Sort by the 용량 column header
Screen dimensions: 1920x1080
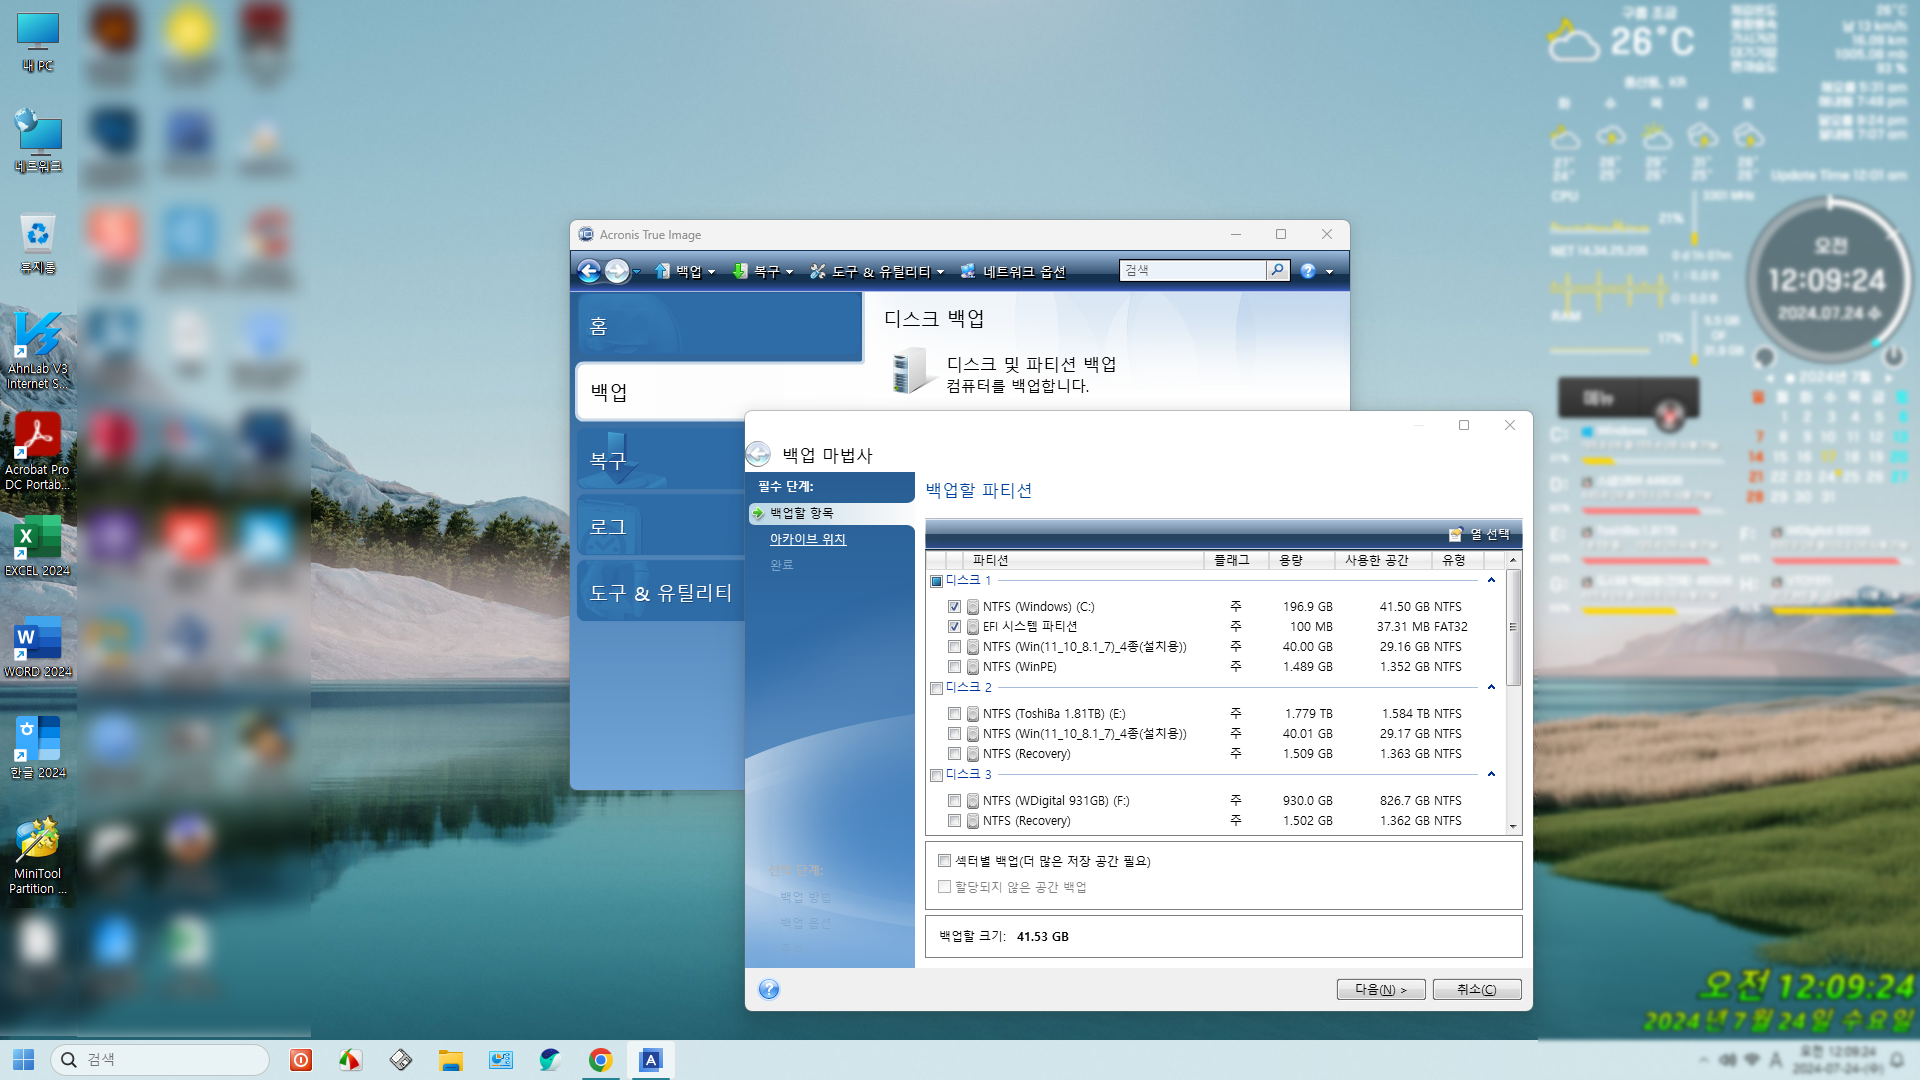coord(1301,560)
